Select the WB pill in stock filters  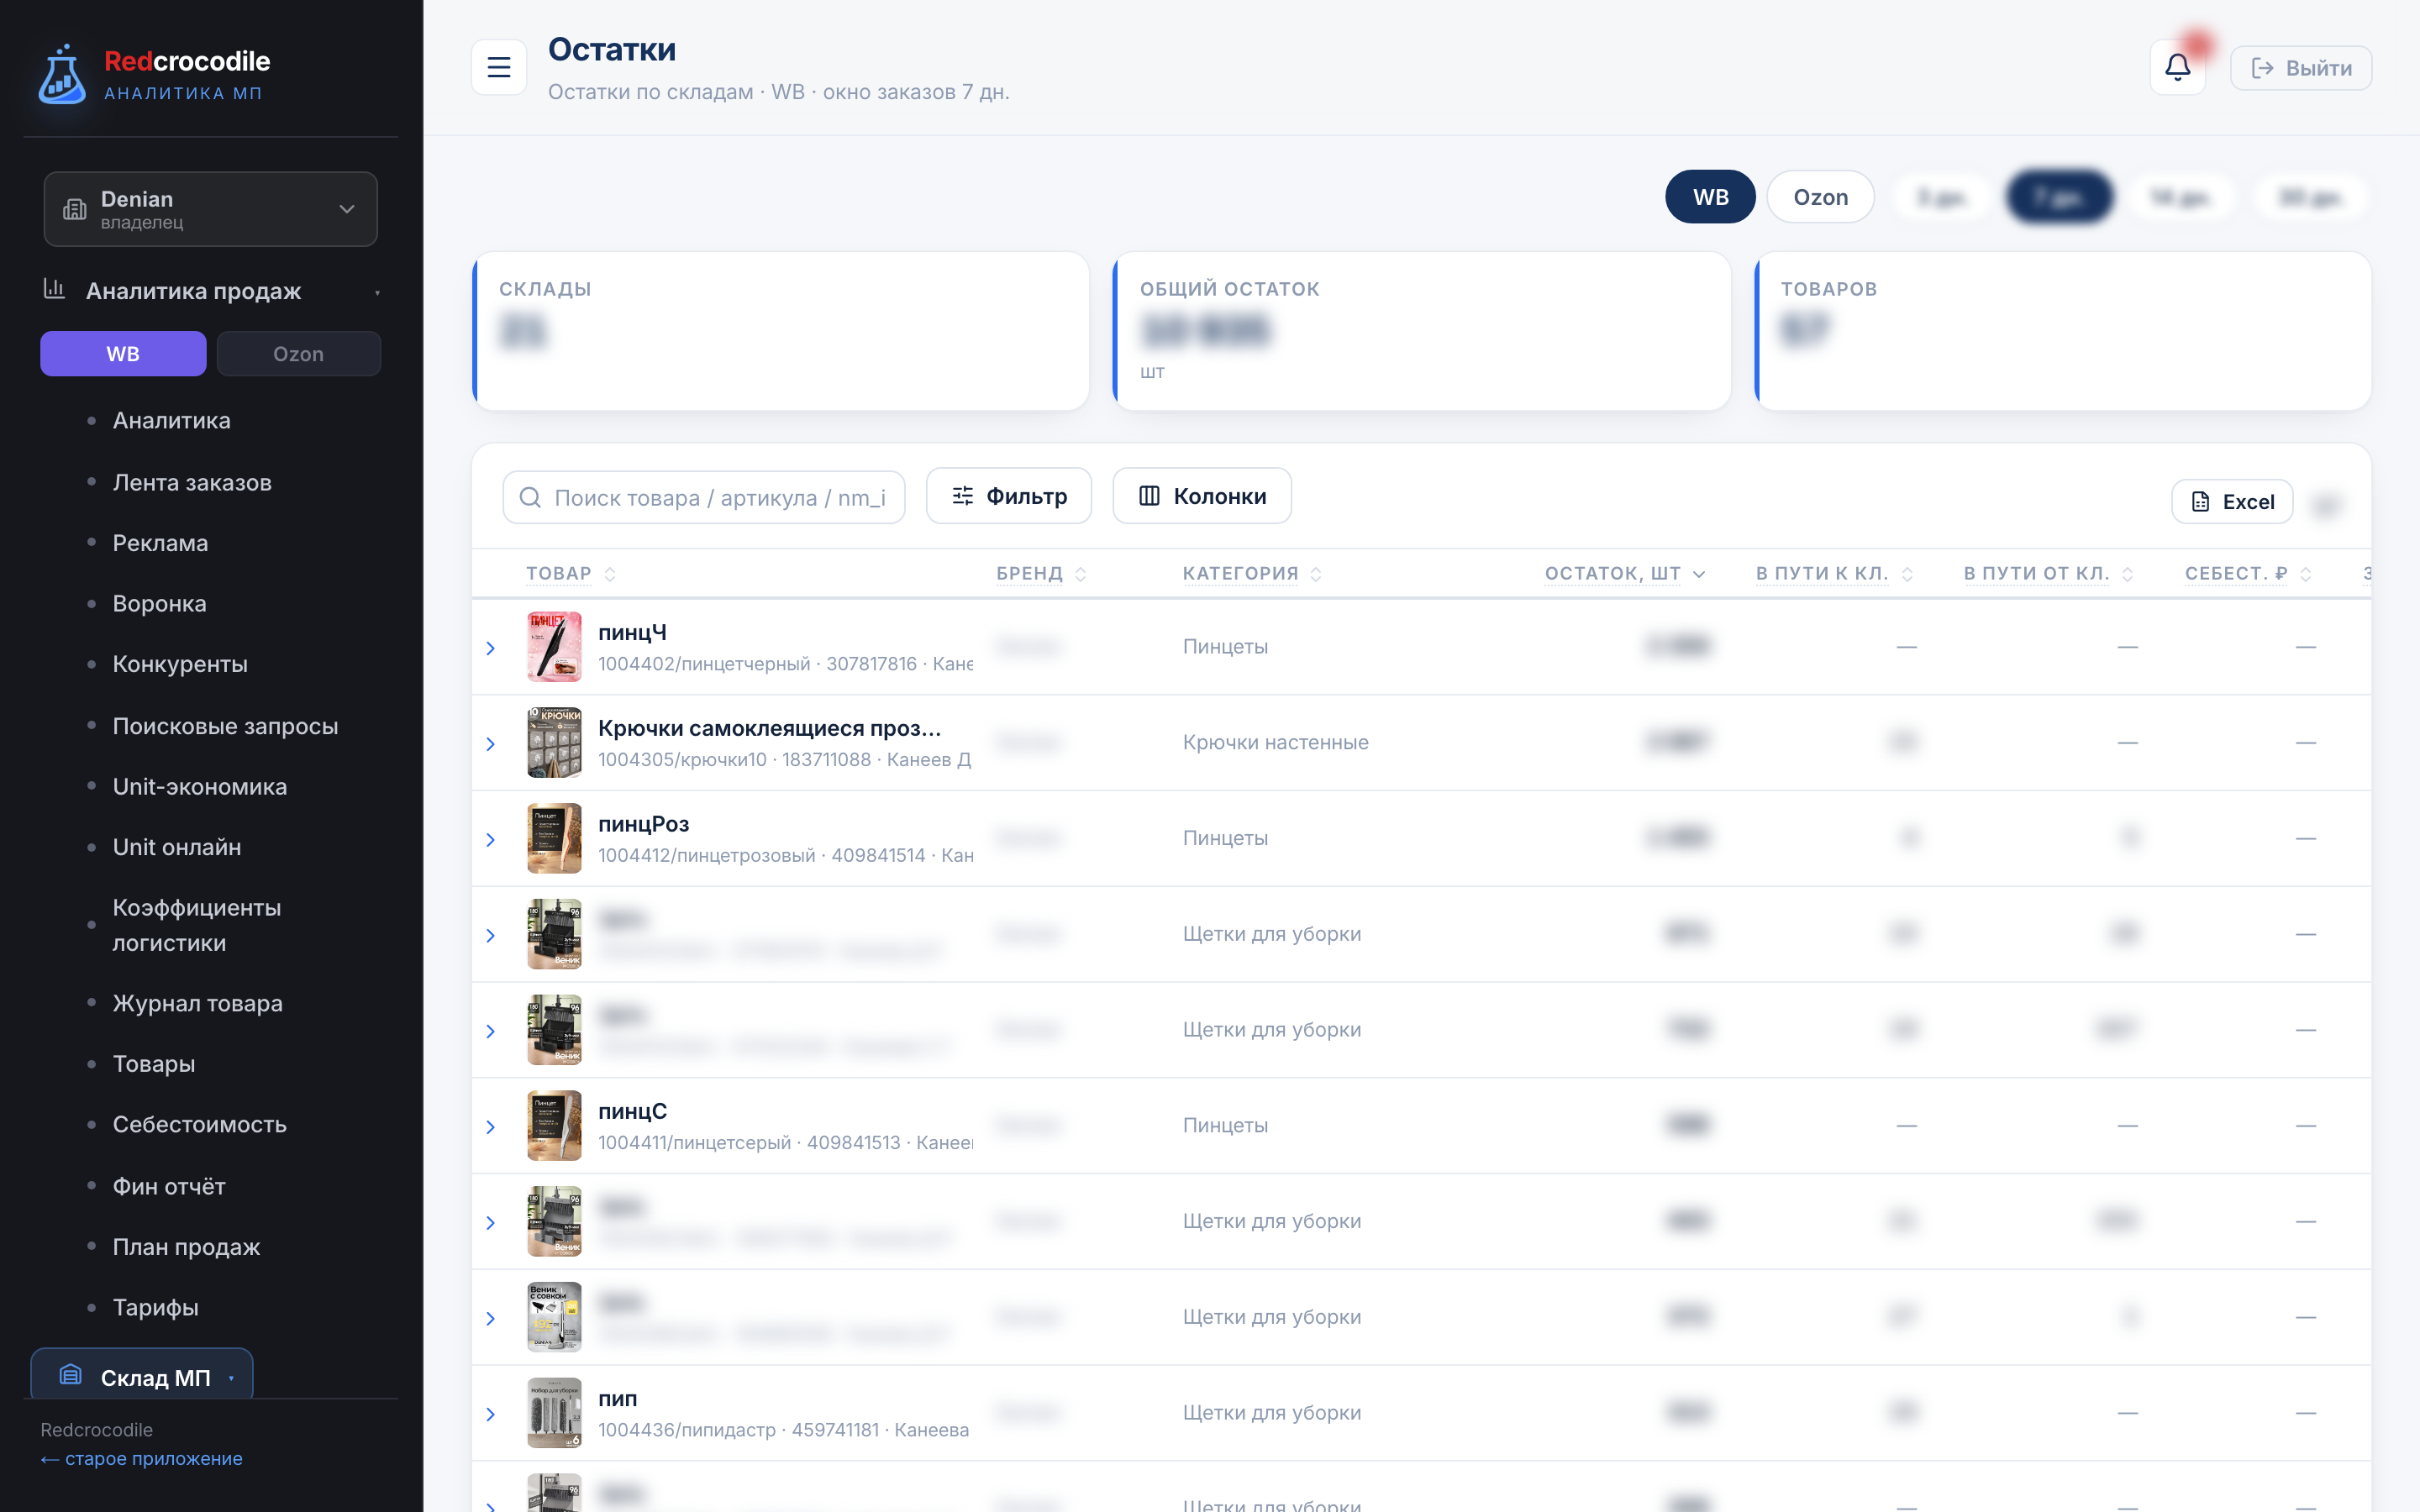point(1710,197)
